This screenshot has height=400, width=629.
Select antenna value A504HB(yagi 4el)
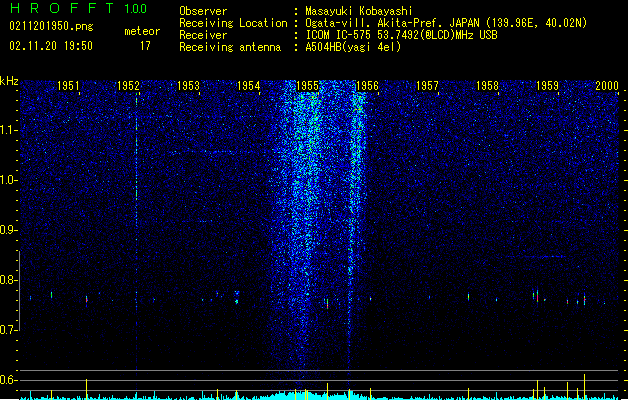pos(353,47)
